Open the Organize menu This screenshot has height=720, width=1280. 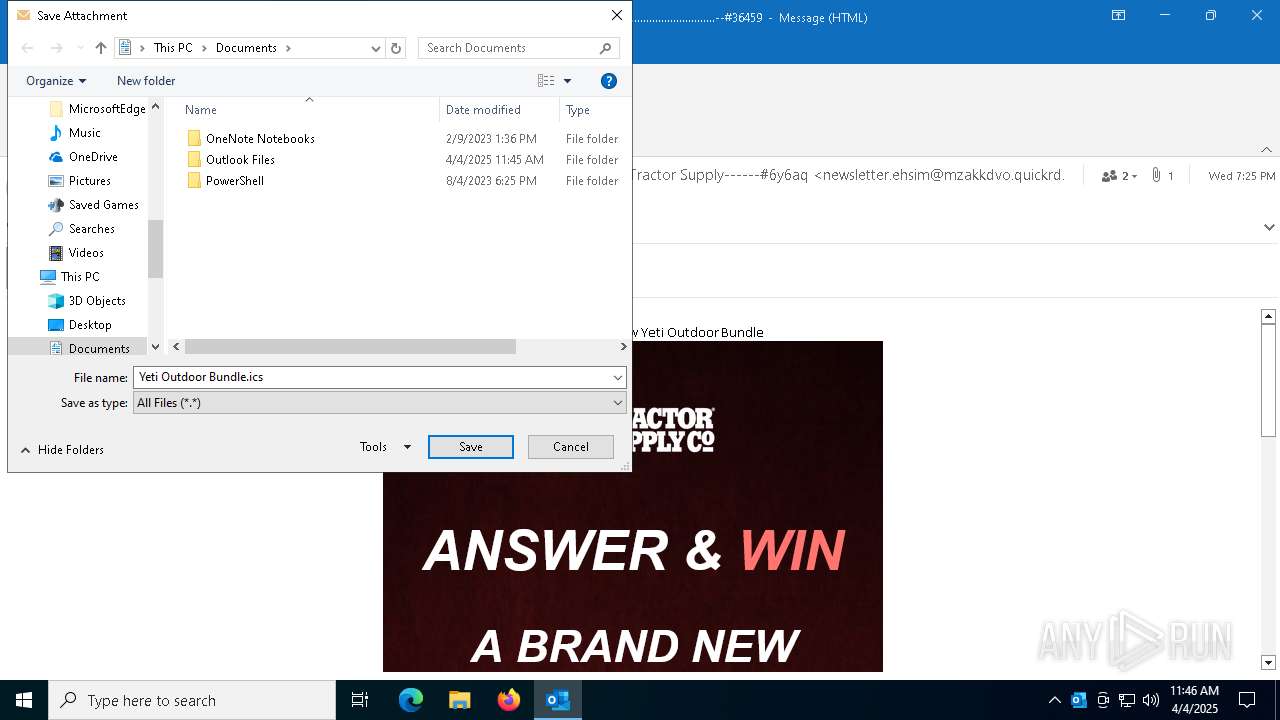coord(56,81)
